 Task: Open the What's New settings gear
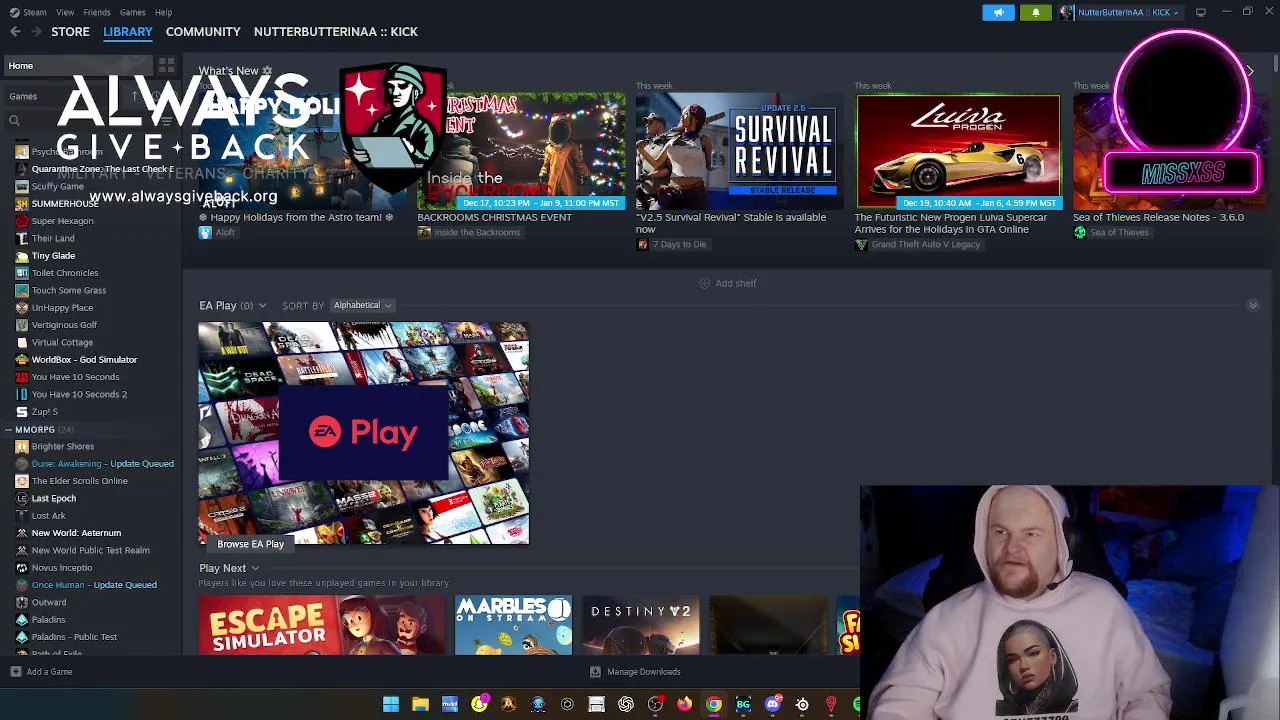click(x=267, y=71)
